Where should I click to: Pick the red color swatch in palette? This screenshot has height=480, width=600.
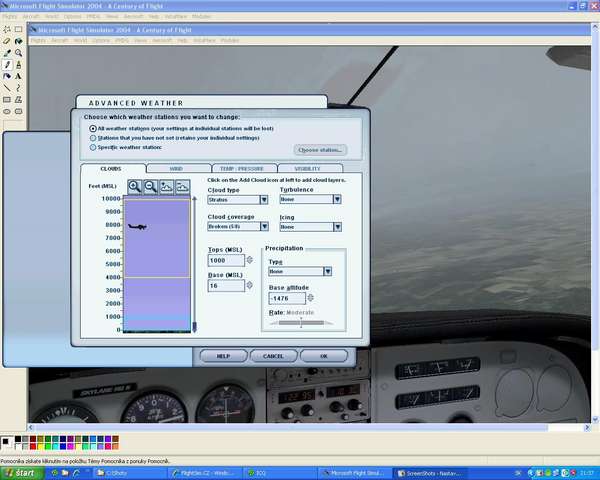(33, 446)
